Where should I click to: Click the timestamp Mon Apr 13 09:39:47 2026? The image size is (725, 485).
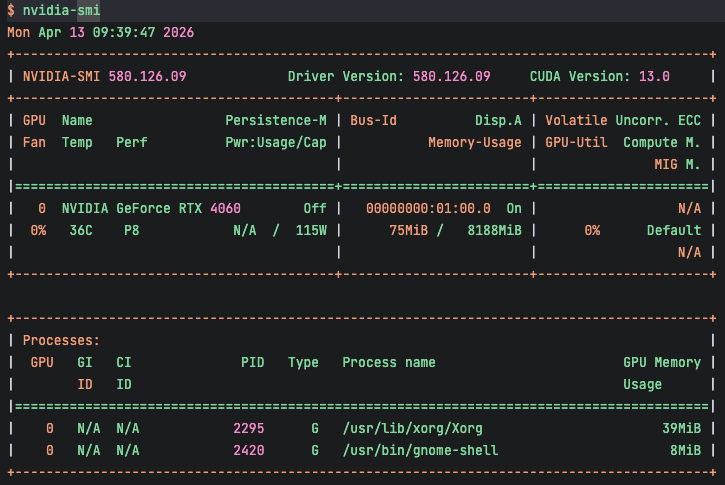pyautogui.click(x=100, y=32)
